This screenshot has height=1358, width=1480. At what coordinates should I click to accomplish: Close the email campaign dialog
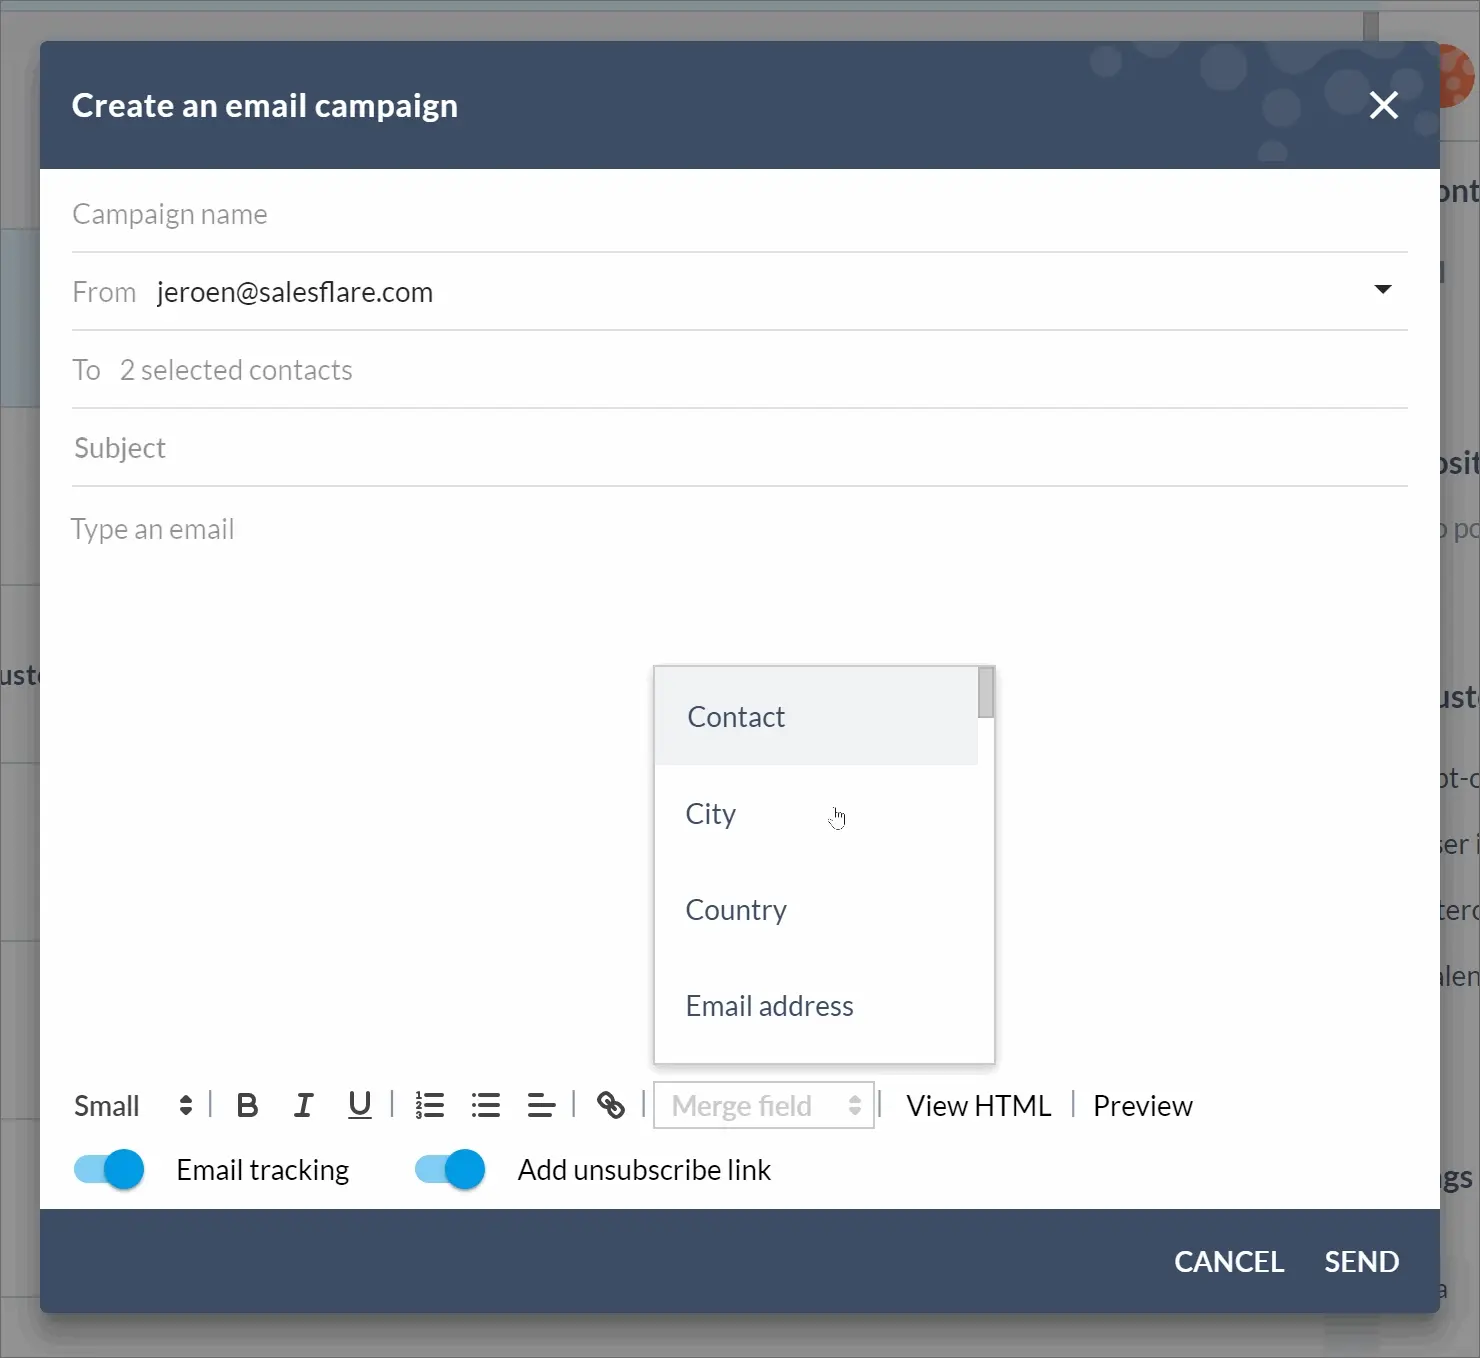[x=1384, y=105]
